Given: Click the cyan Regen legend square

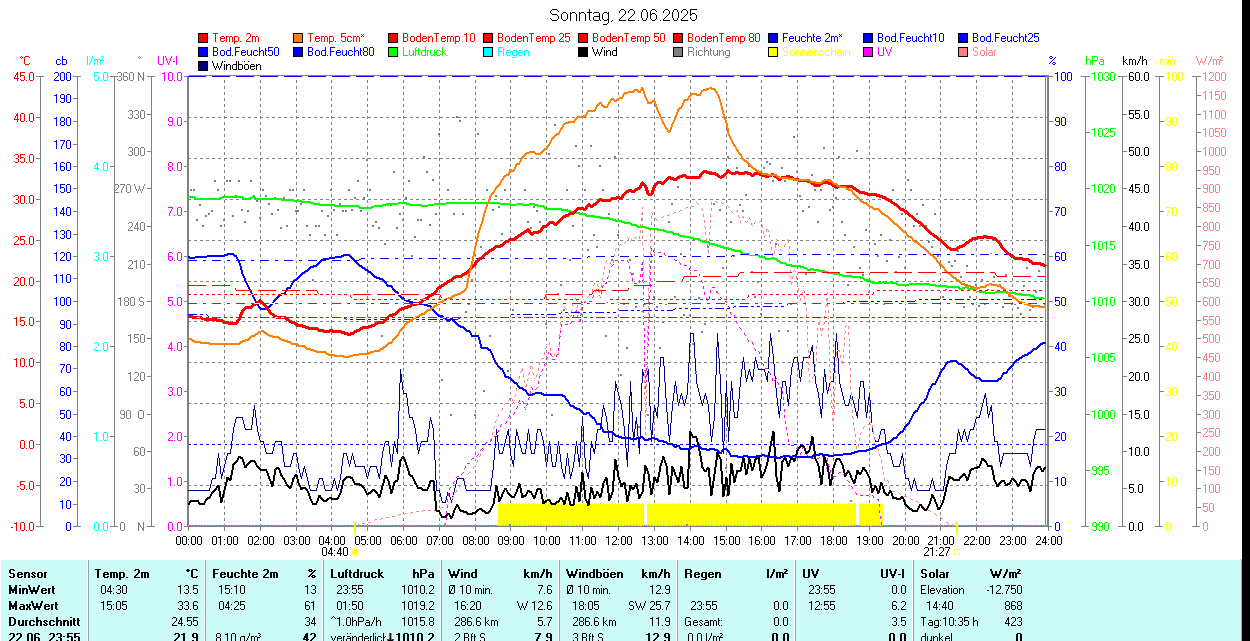Looking at the screenshot, I should (489, 52).
